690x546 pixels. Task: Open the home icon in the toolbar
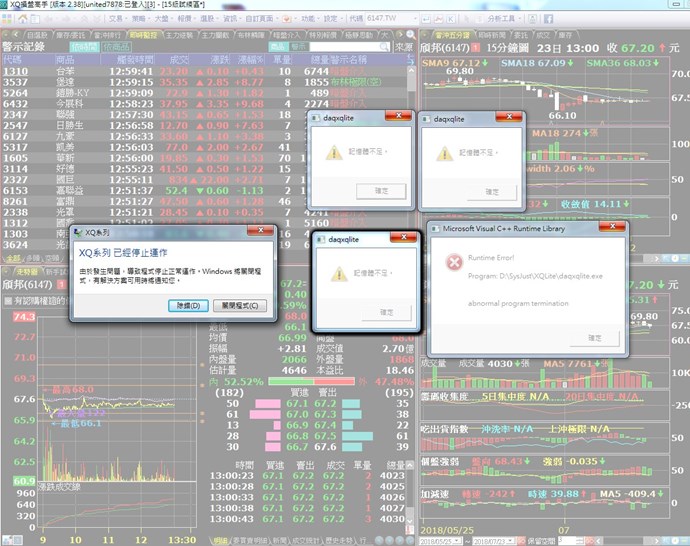click(22, 18)
